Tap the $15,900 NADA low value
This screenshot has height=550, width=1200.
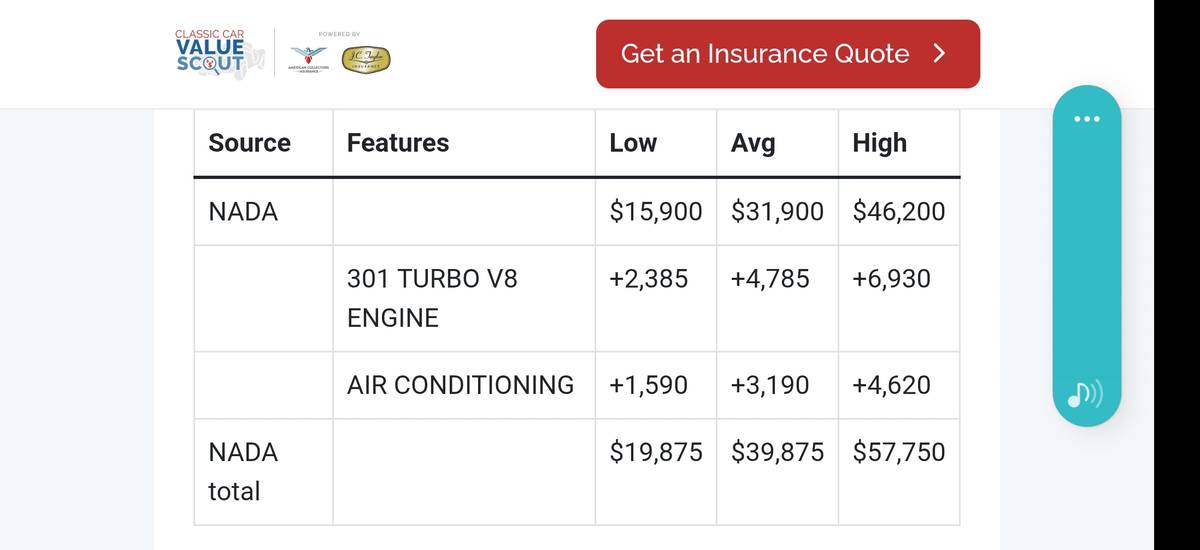656,212
